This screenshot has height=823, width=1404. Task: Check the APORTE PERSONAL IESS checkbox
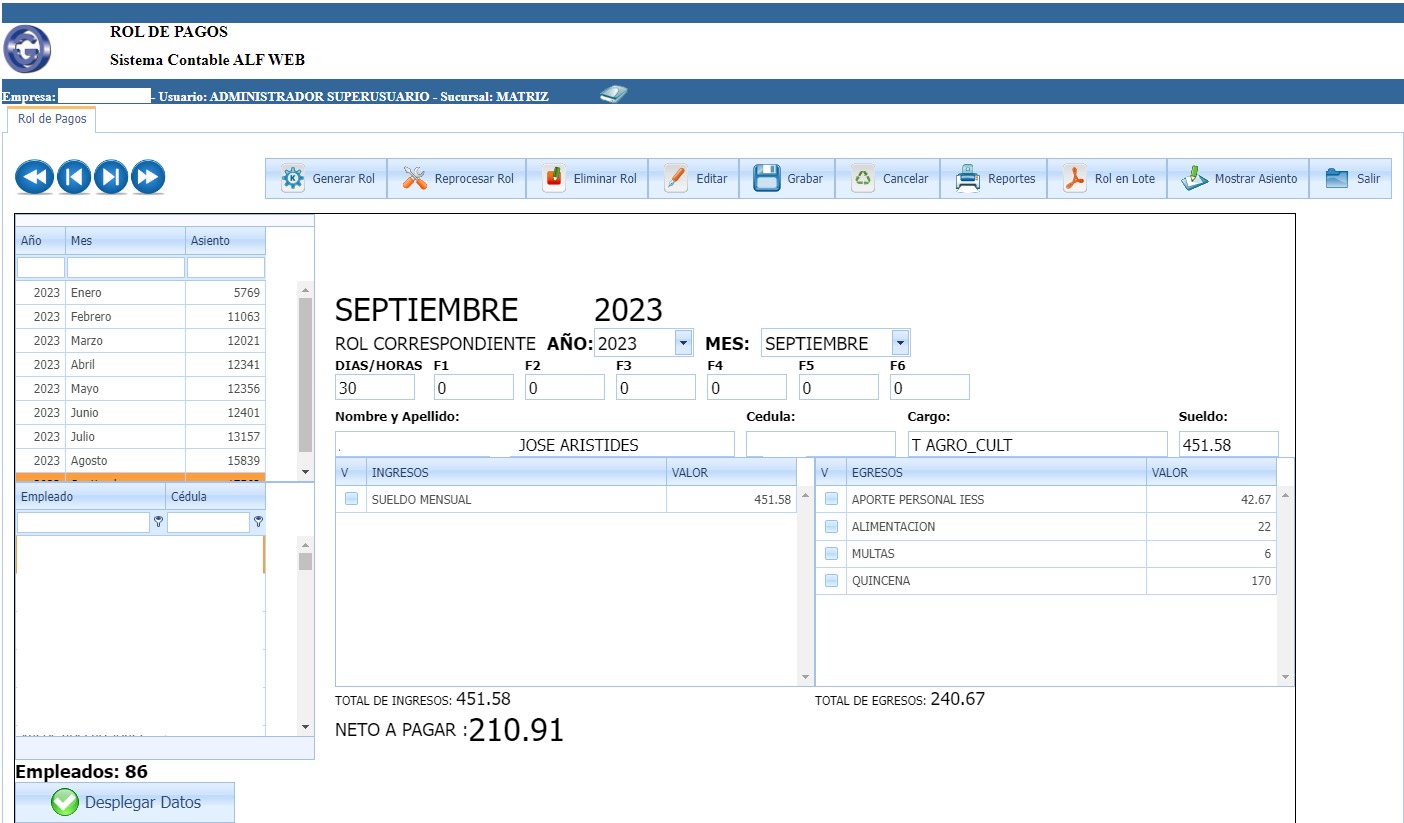pos(831,499)
